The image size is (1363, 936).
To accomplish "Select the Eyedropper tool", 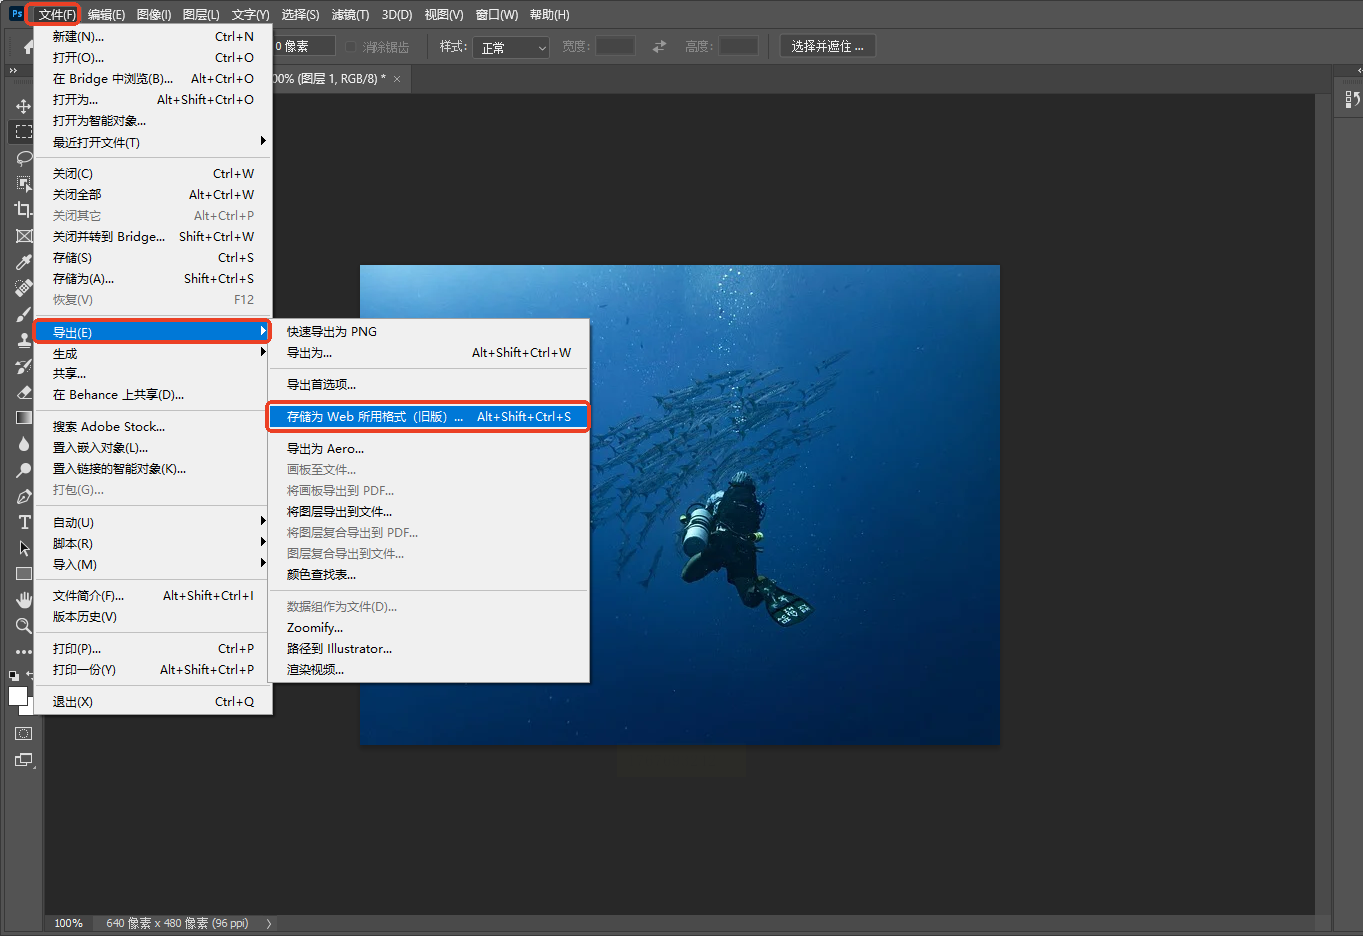I will (x=23, y=262).
